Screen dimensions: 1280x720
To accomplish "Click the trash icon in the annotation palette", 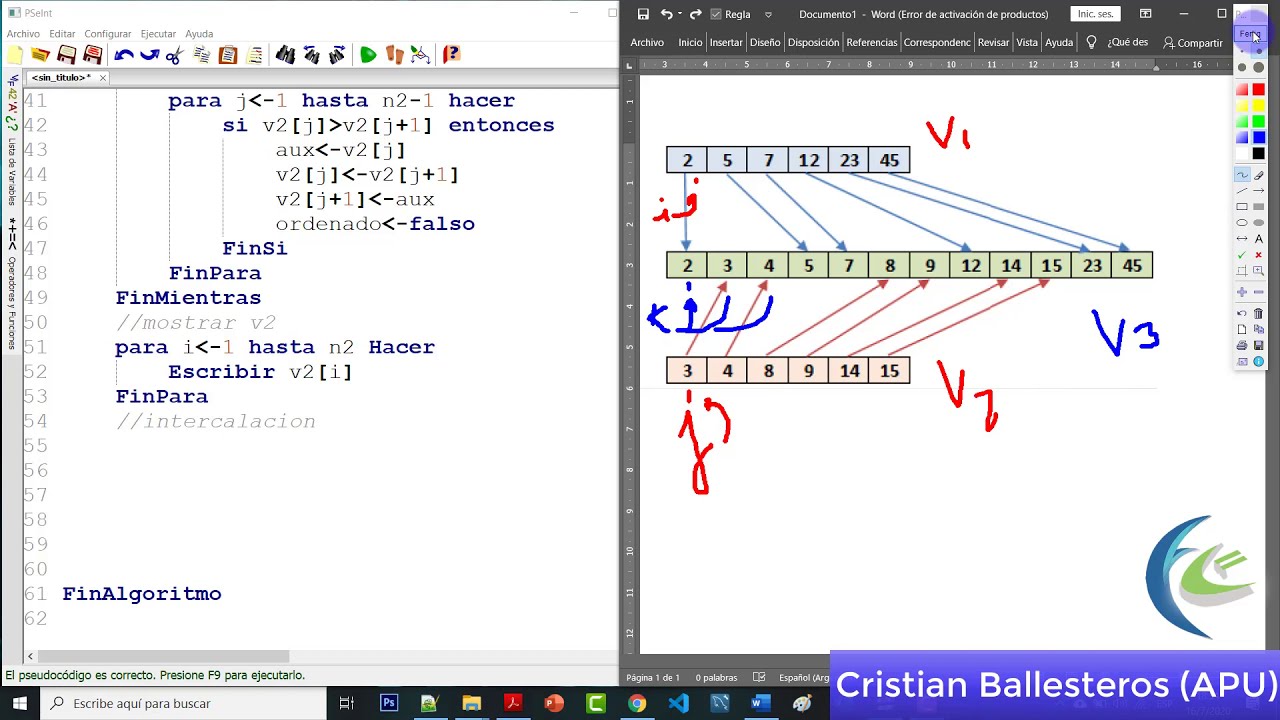I will tap(1258, 313).
